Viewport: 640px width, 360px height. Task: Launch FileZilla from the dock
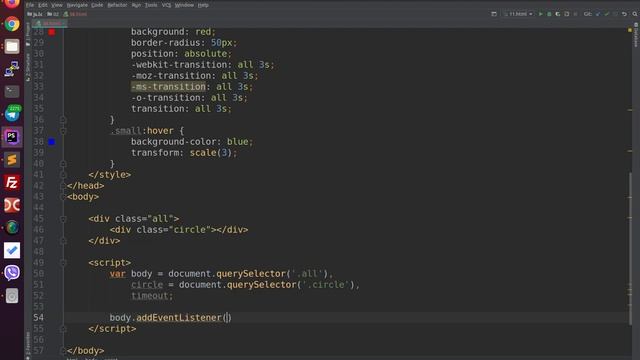pos(12,182)
